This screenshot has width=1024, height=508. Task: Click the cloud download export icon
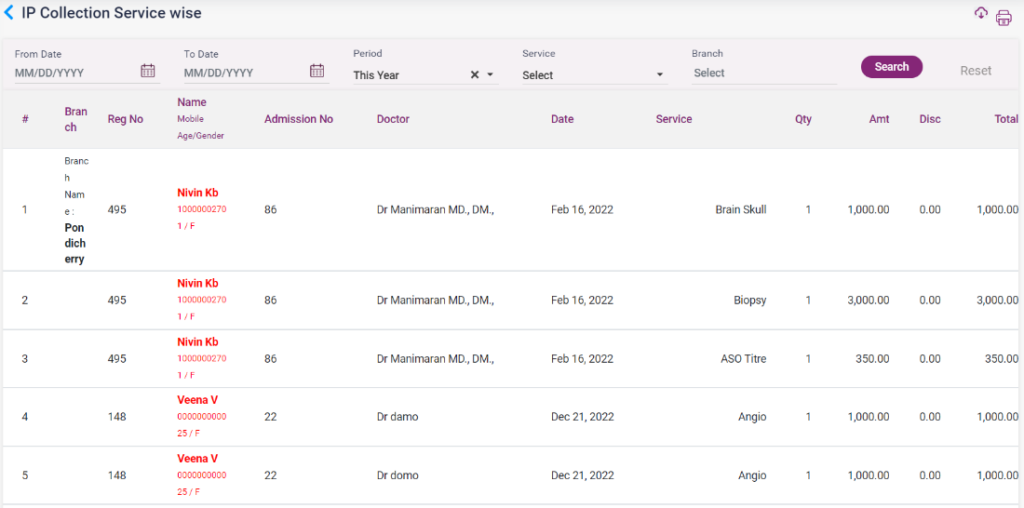pos(981,13)
